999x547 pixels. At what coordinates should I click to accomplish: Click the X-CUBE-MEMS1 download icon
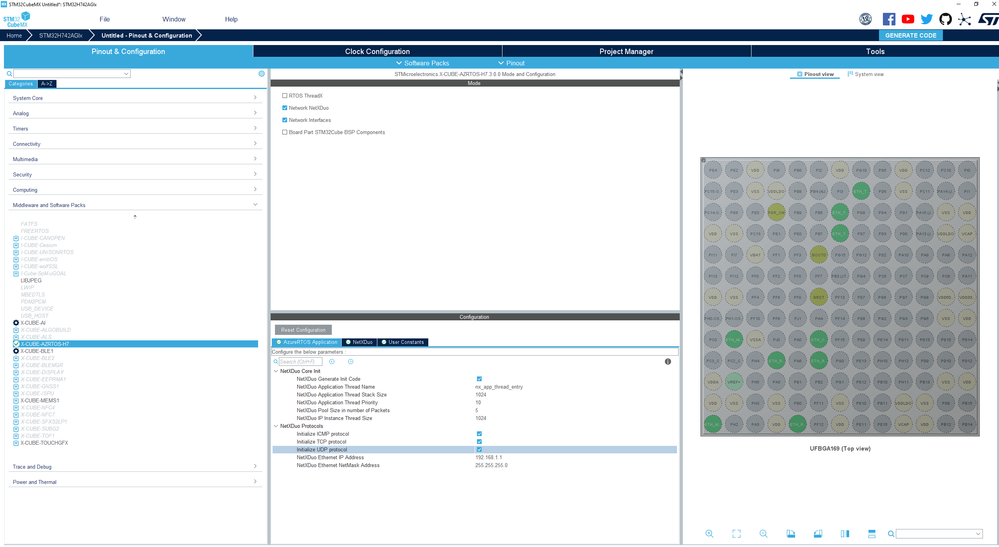(x=16, y=401)
